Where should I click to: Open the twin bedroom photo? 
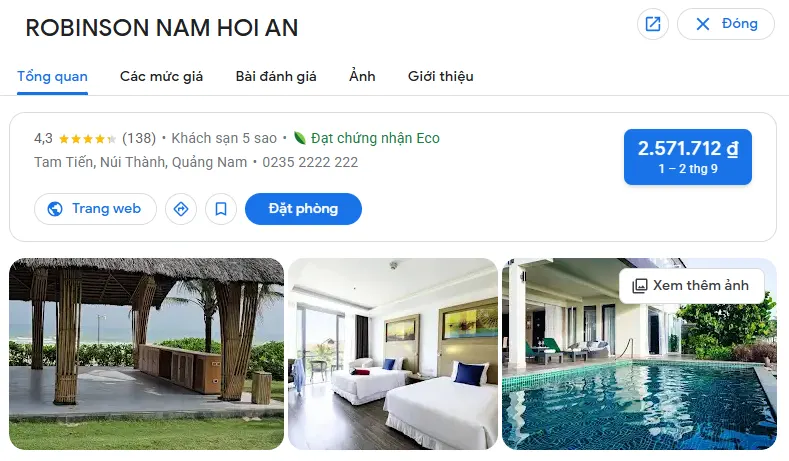393,354
